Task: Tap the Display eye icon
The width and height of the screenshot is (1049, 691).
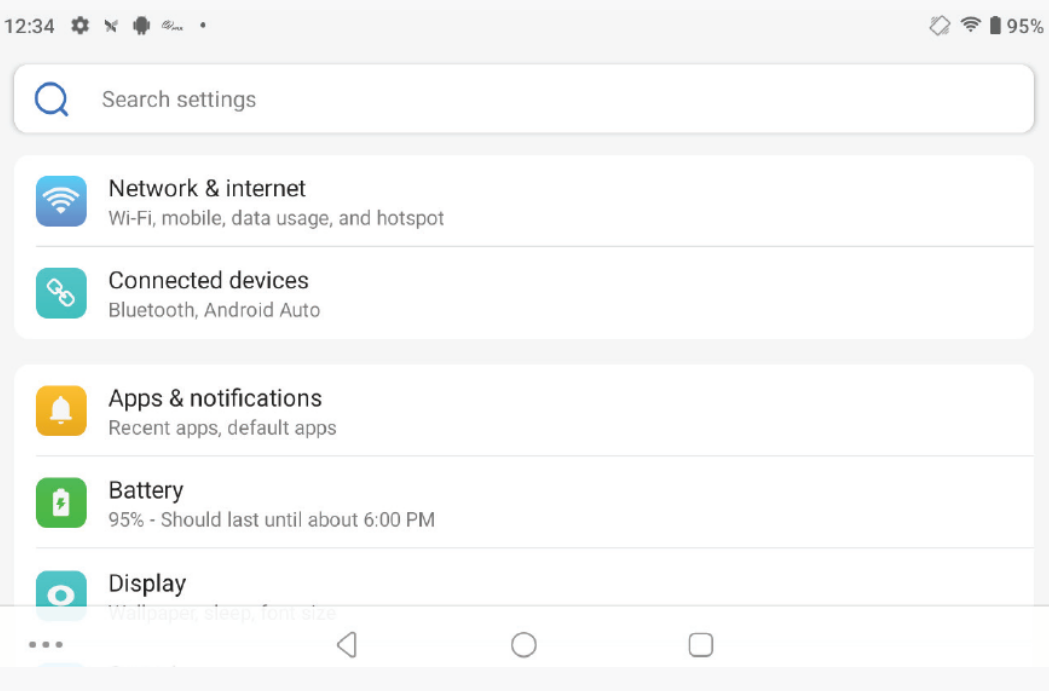Action: click(x=61, y=591)
